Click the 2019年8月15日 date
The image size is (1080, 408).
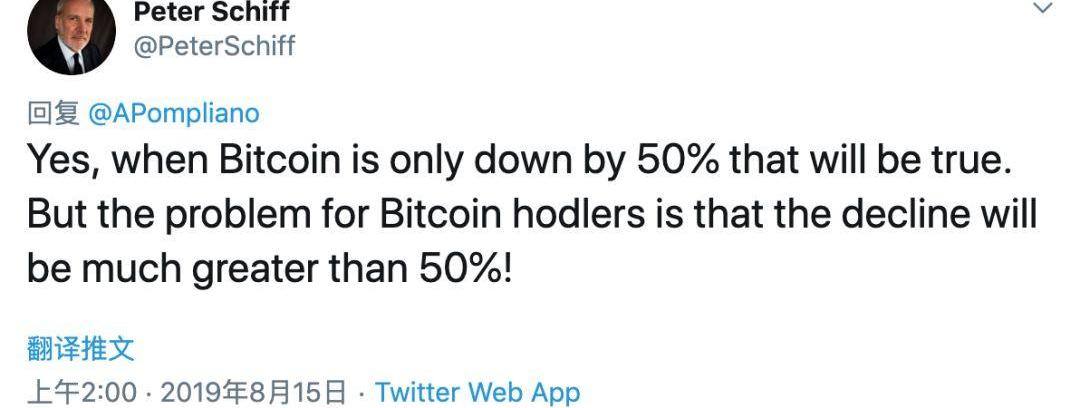point(253,393)
